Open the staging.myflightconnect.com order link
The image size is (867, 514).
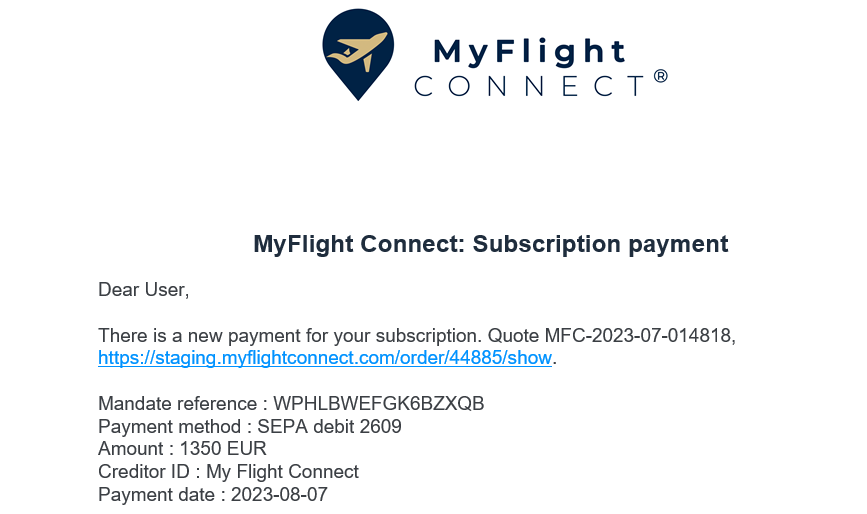click(325, 358)
